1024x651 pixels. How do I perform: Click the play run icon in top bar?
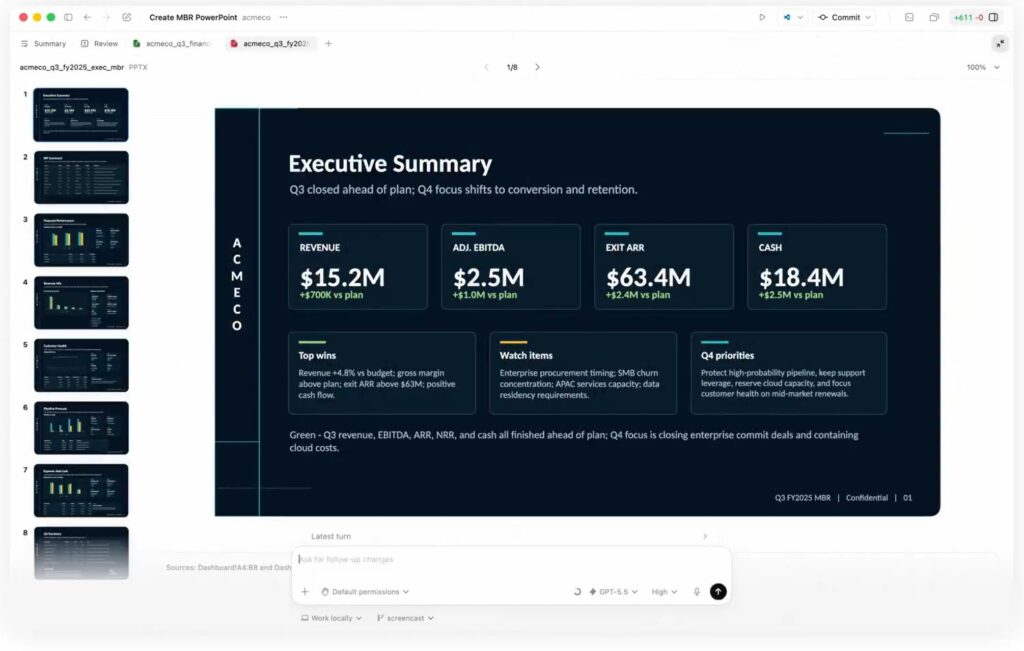(762, 17)
